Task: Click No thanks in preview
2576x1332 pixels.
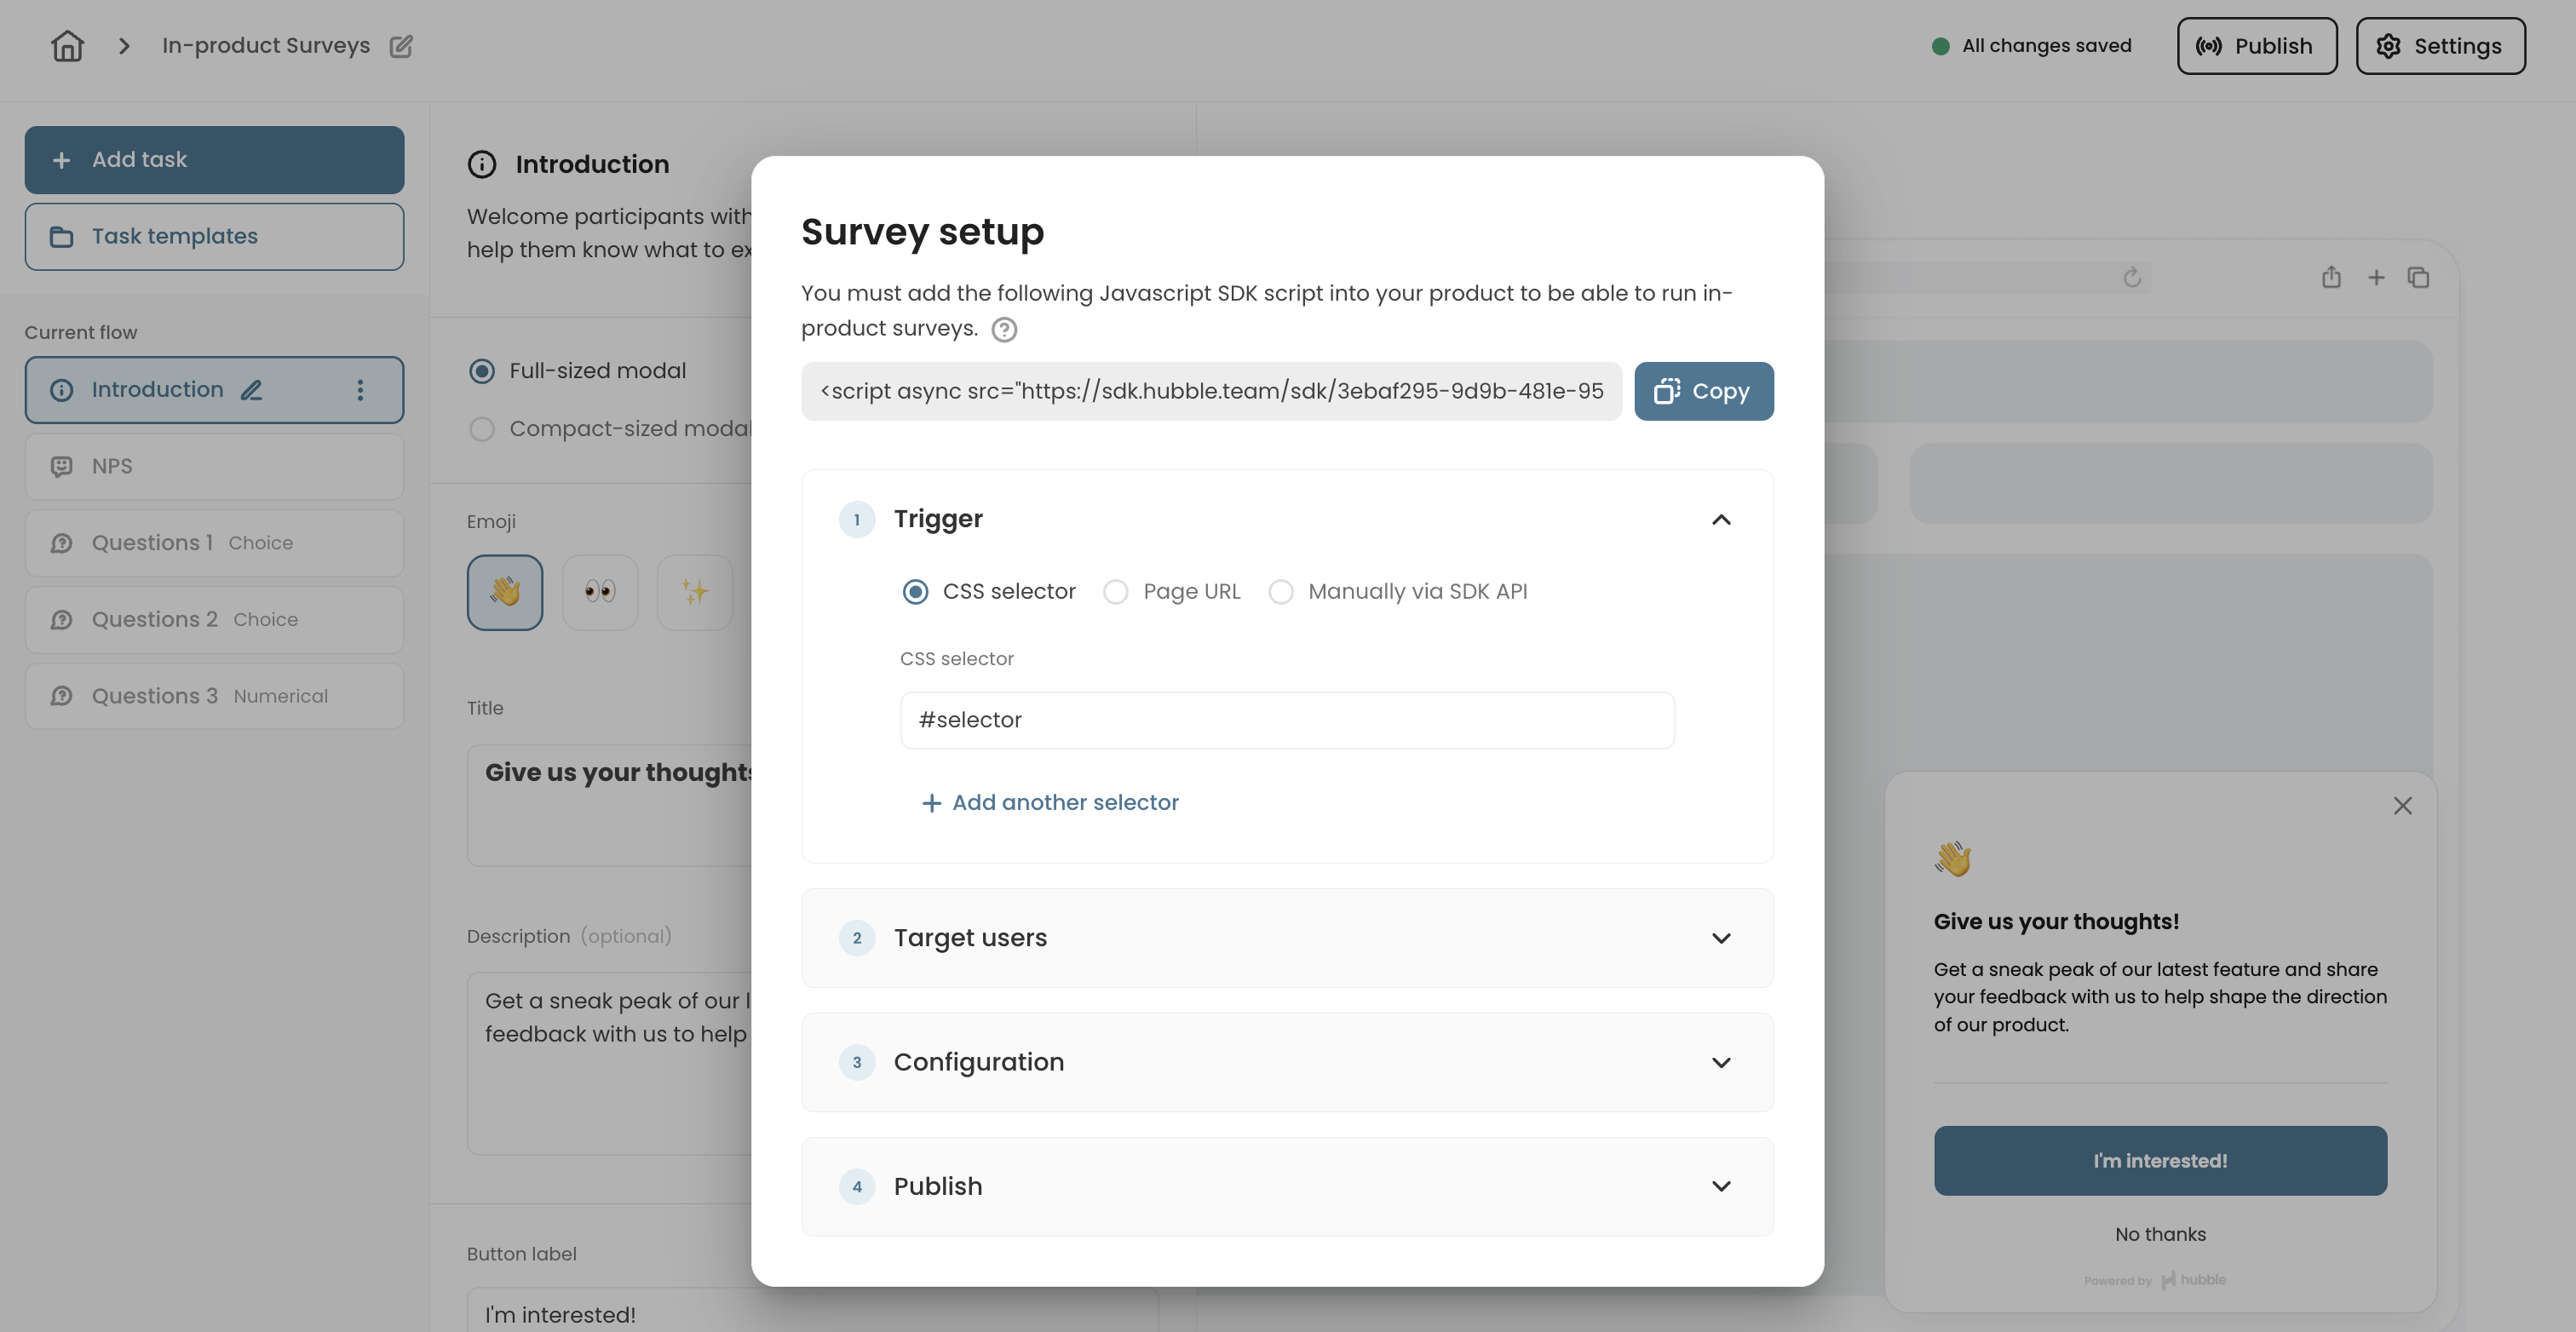Action: tap(2160, 1235)
